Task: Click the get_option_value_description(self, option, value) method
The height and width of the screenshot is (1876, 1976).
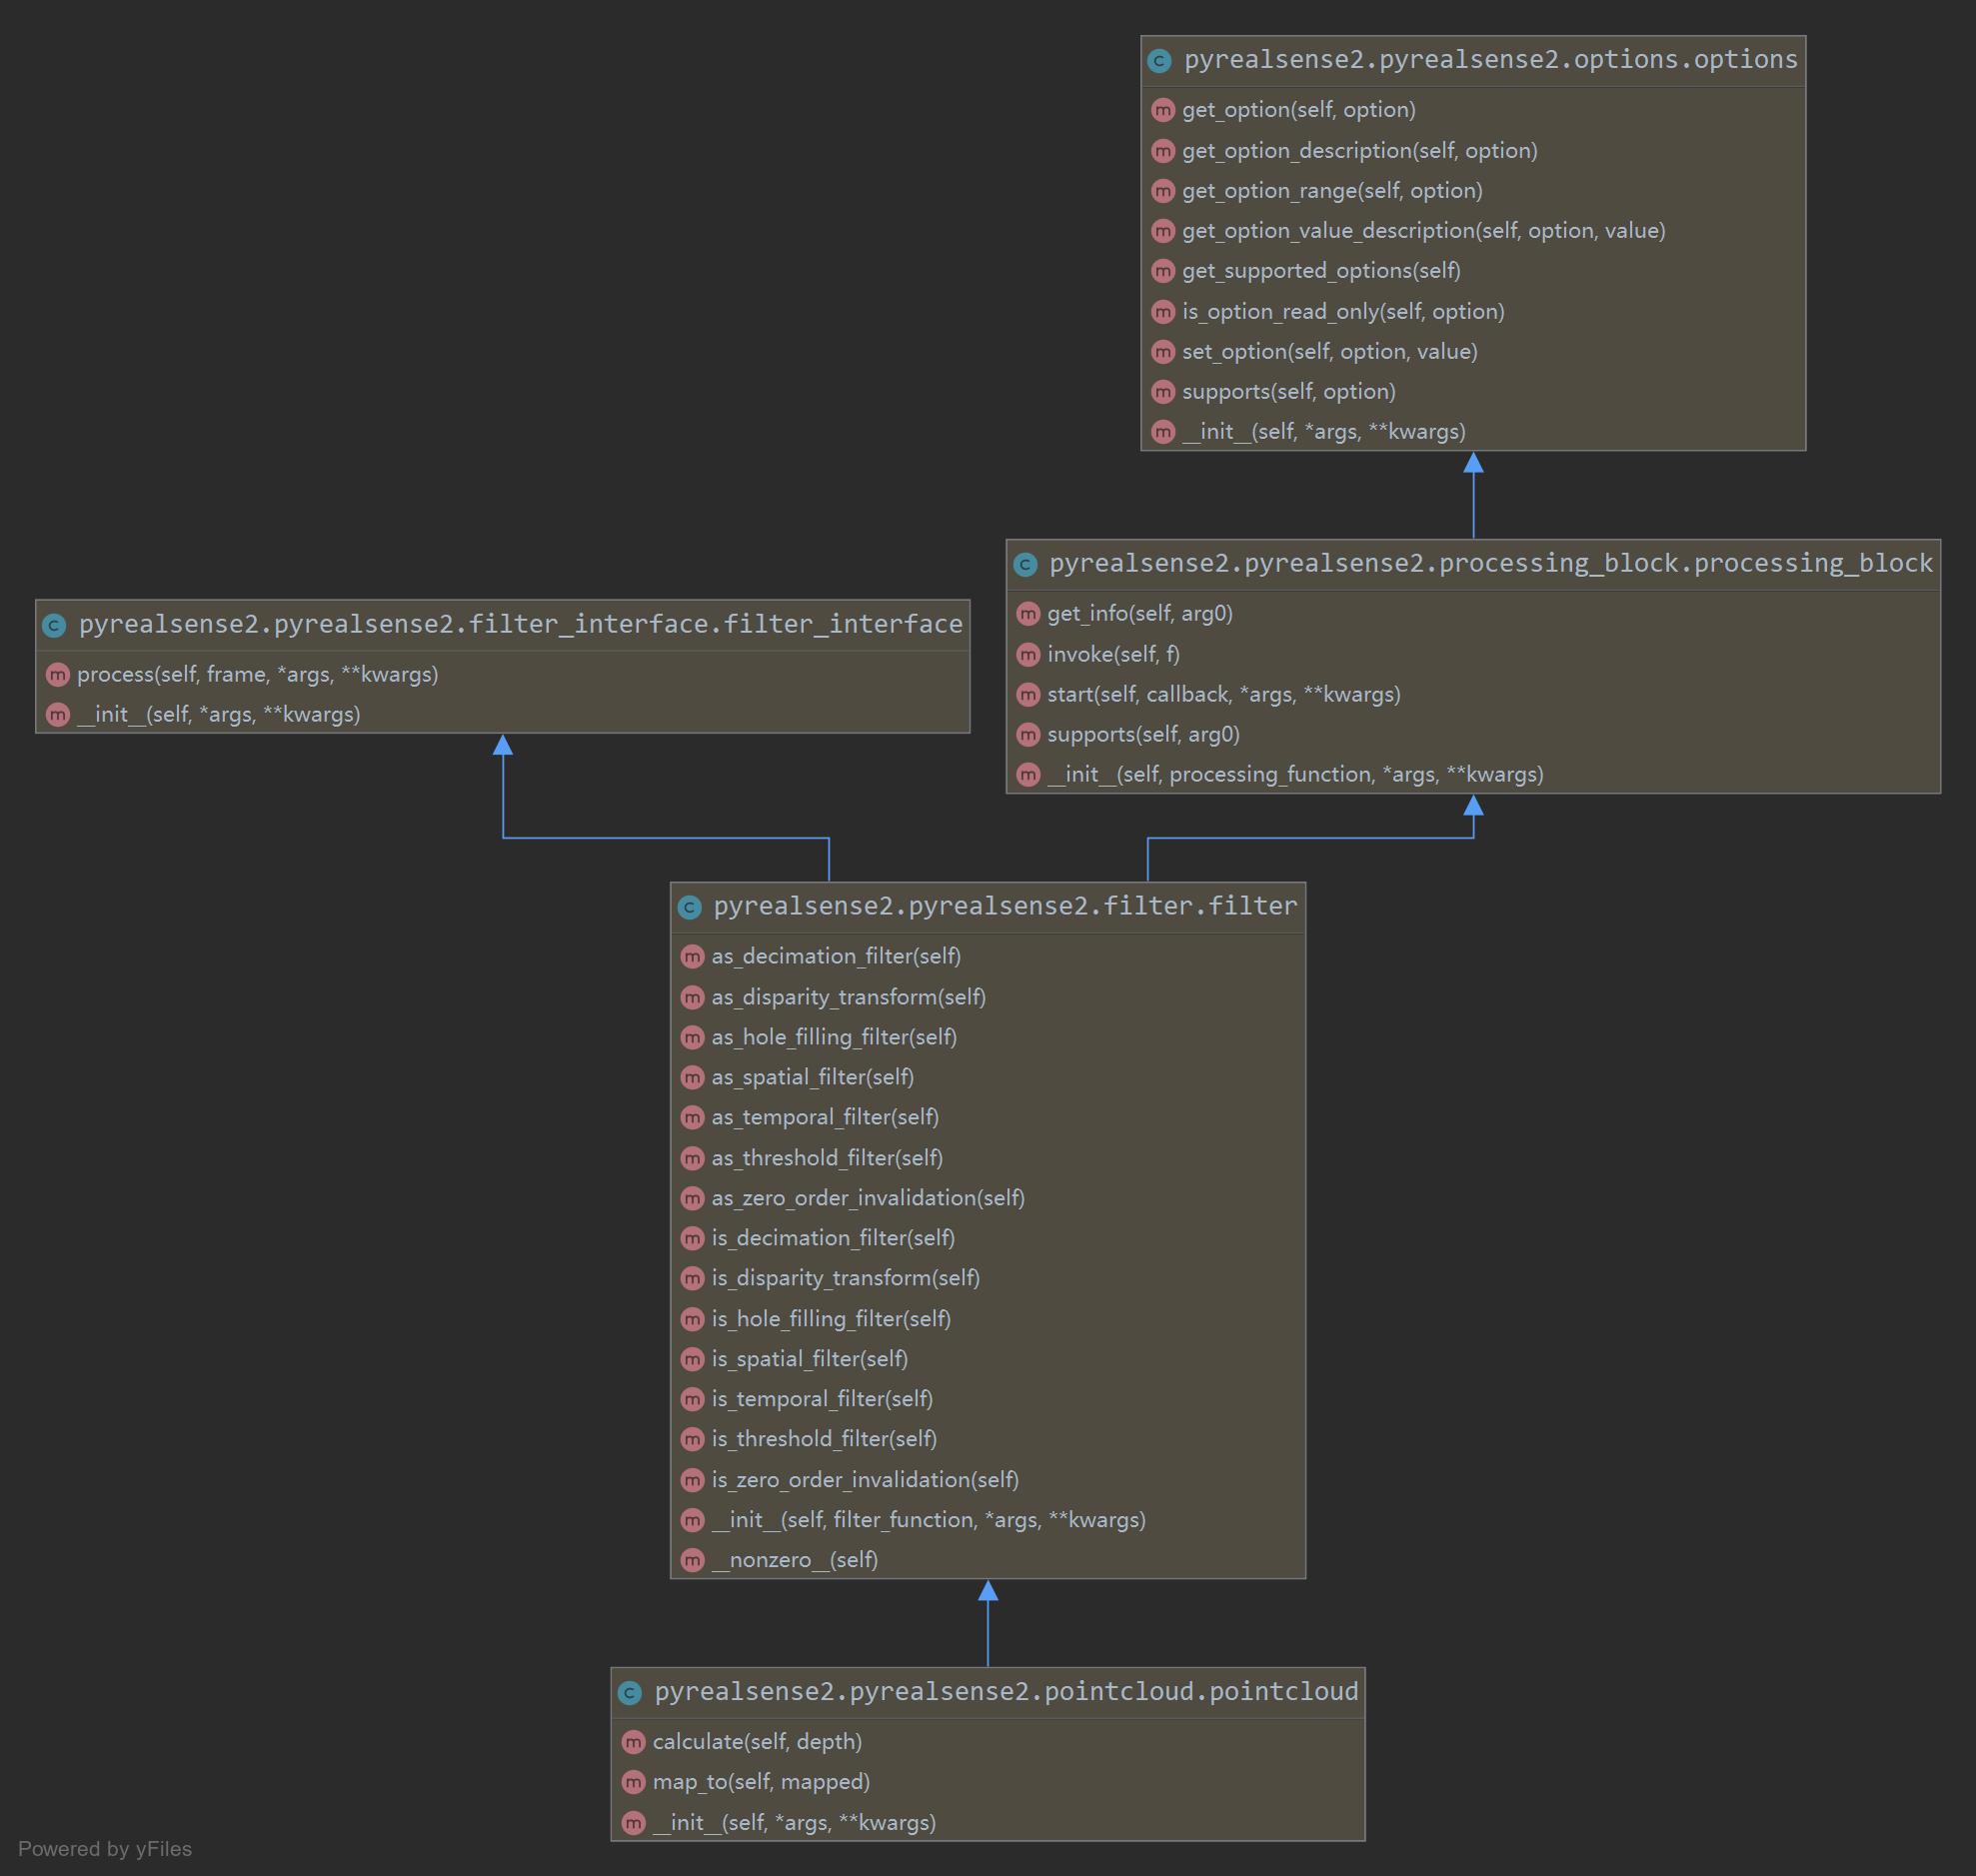Action: [x=1423, y=231]
